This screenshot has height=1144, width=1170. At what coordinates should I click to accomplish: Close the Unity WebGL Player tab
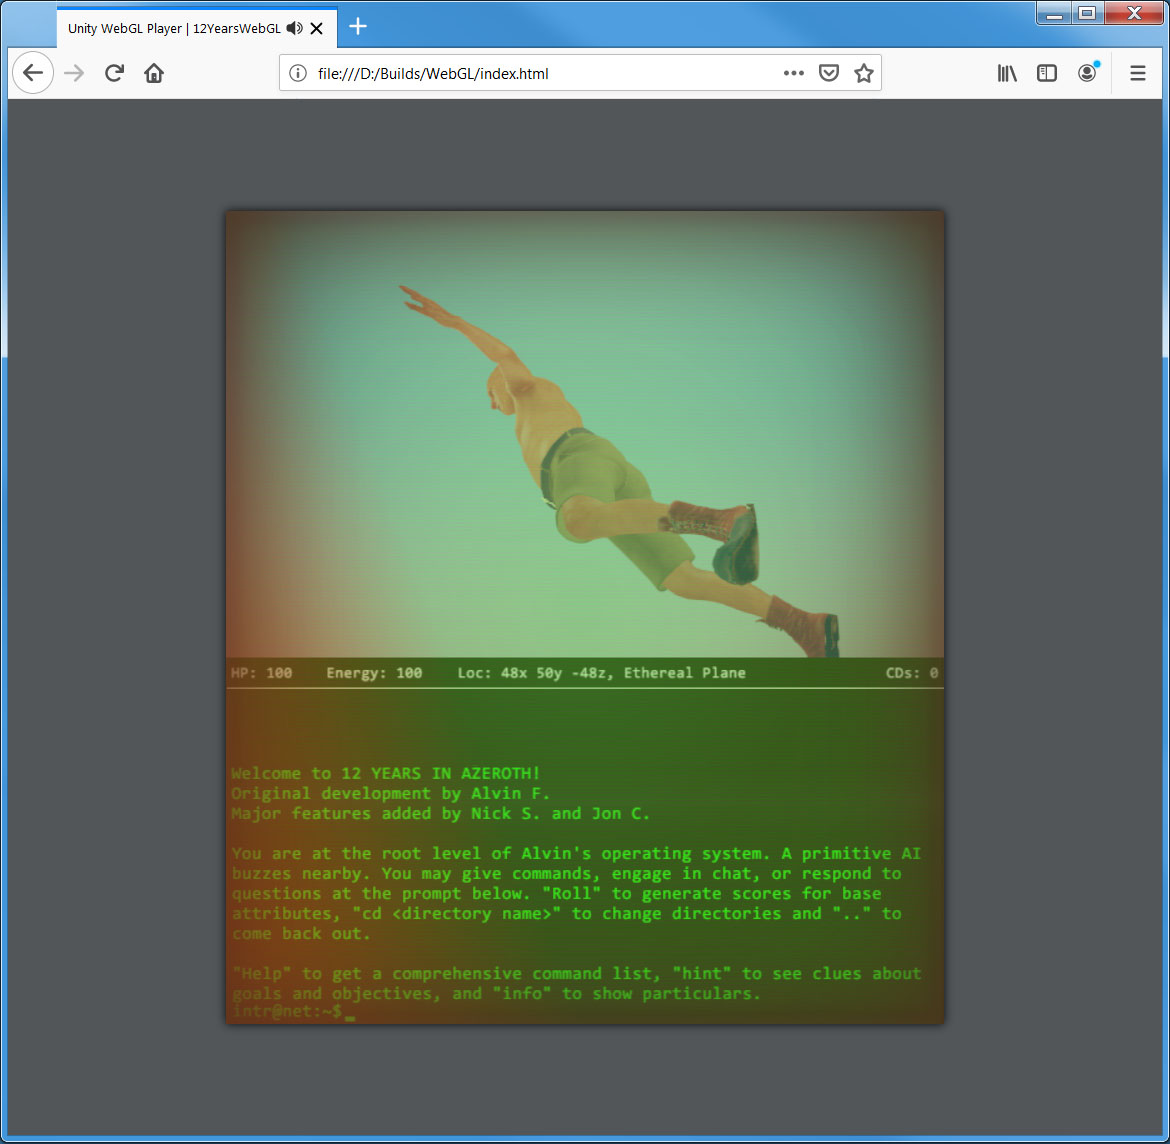[316, 28]
